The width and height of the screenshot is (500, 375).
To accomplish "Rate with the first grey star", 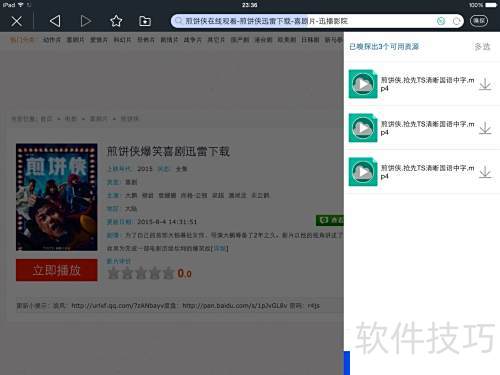I will (x=114, y=273).
